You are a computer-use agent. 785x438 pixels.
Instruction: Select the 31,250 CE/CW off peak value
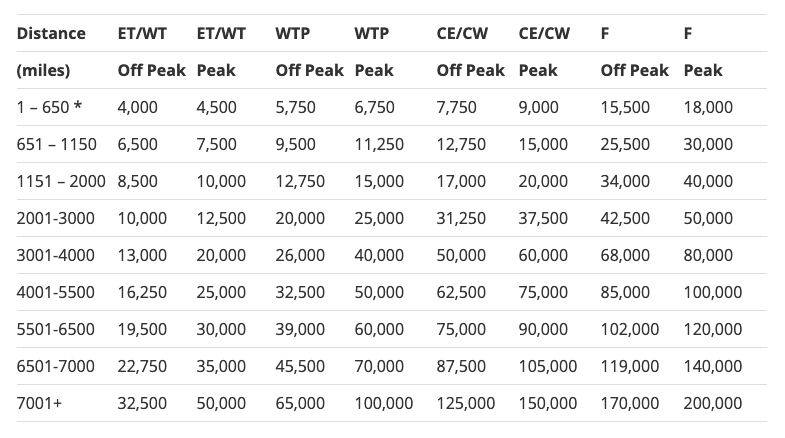[461, 218]
